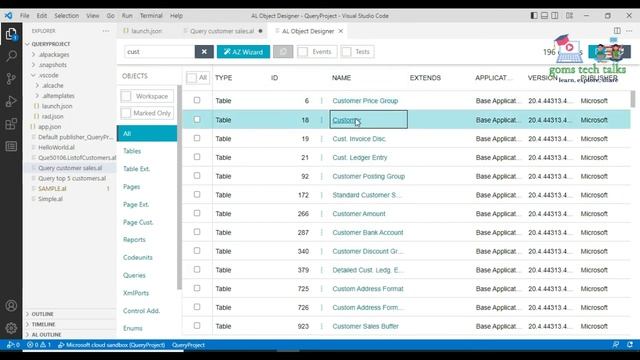Toggle primary side bar layout icon
The height and width of the screenshot is (360, 640).
click(534, 16)
